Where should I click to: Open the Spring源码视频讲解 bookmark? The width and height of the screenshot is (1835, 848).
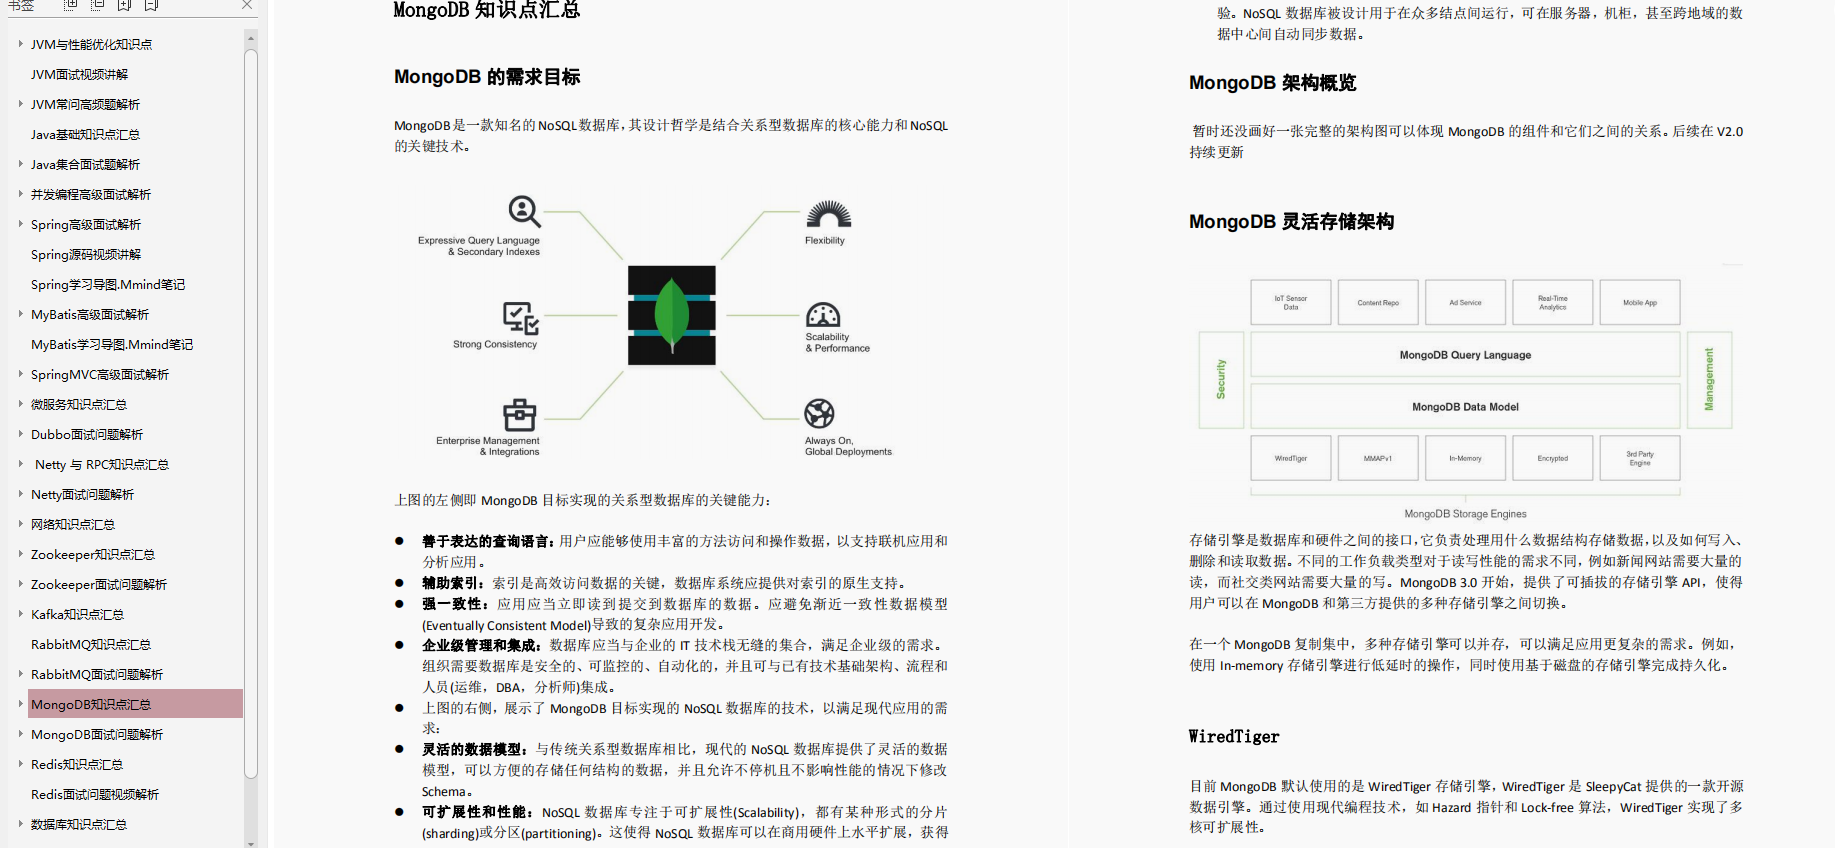(x=86, y=254)
